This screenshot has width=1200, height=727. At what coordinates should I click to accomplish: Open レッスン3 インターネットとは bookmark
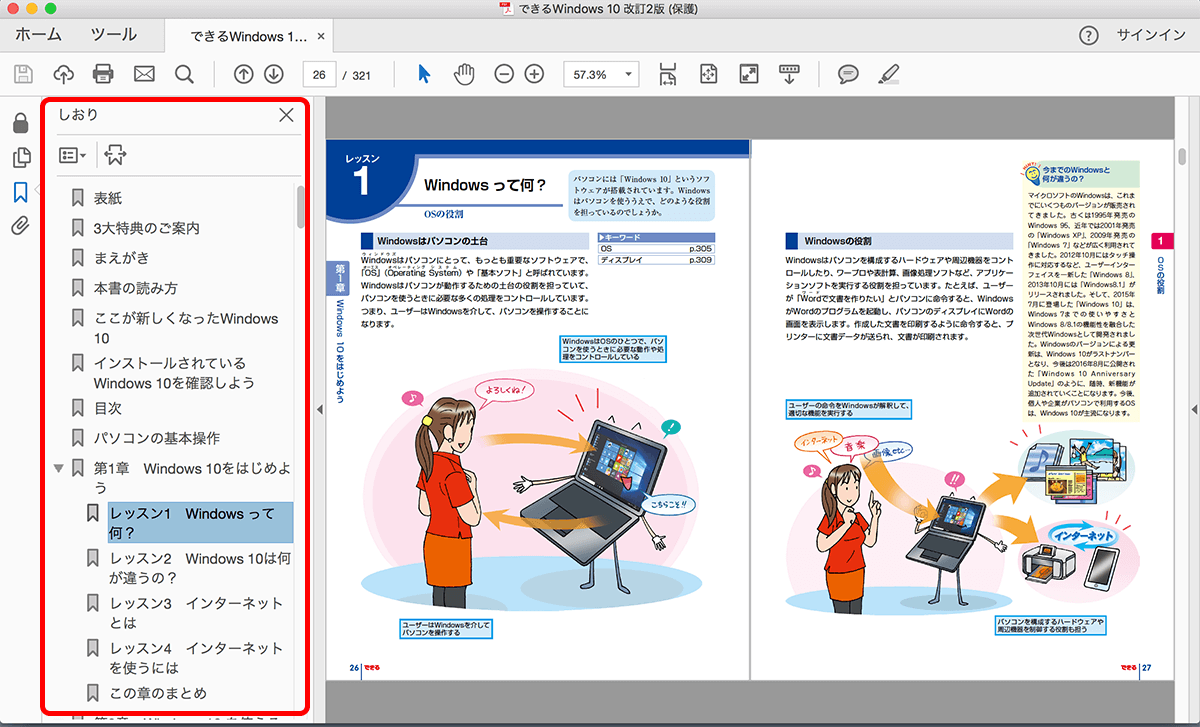(197, 613)
